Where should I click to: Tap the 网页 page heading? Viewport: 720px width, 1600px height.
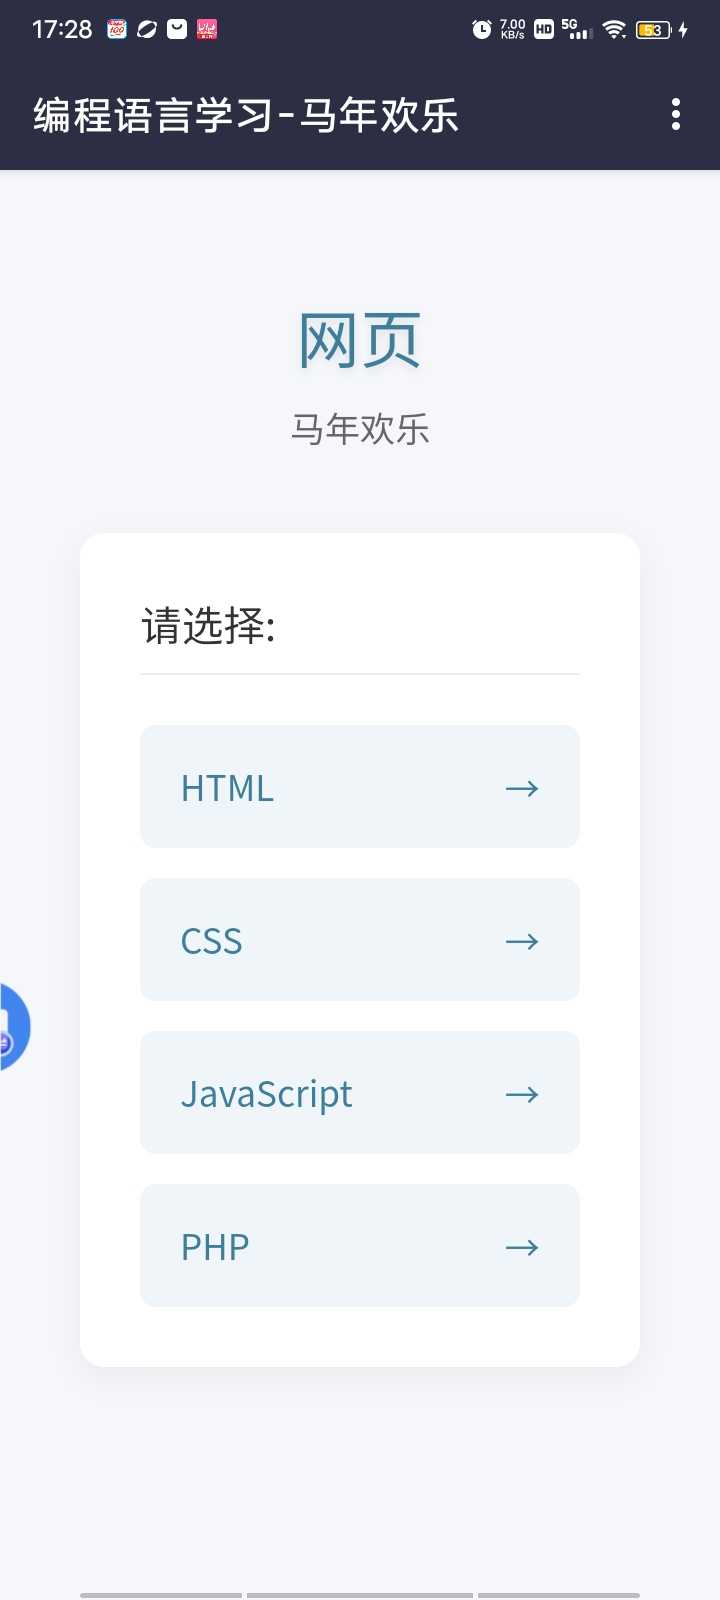(x=360, y=341)
